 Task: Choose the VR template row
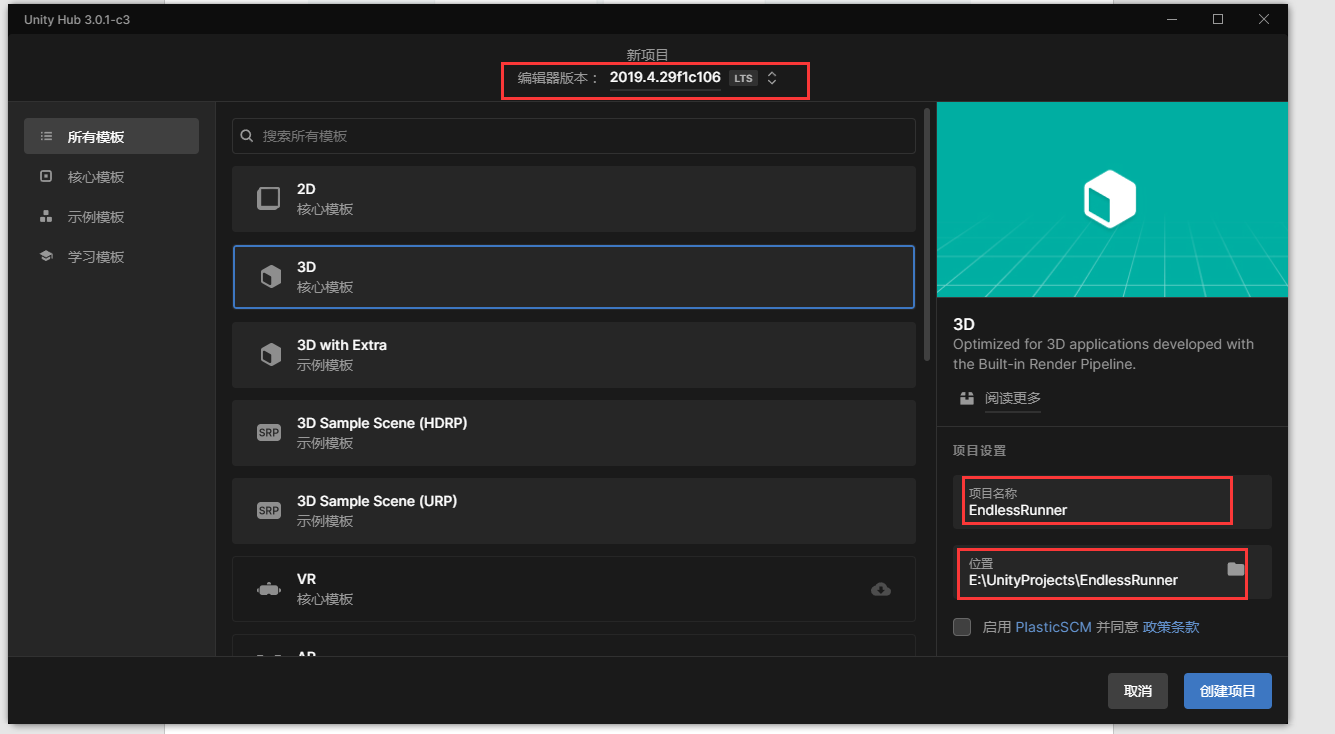click(574, 589)
